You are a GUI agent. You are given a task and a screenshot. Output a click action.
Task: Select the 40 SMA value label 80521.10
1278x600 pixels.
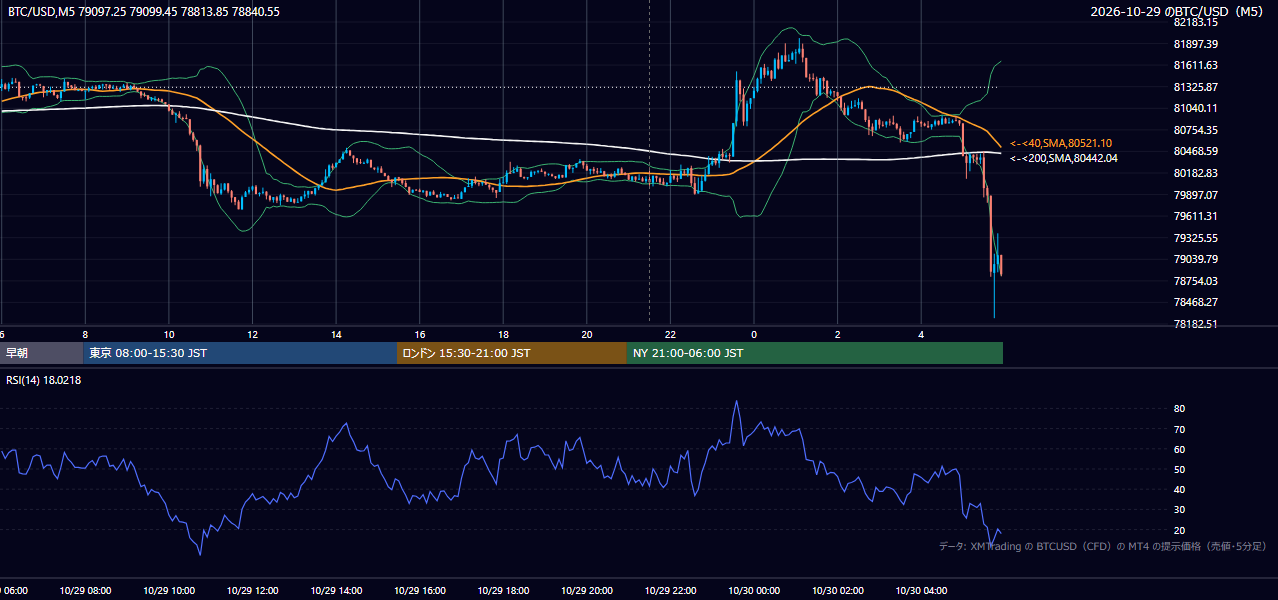pos(1061,144)
